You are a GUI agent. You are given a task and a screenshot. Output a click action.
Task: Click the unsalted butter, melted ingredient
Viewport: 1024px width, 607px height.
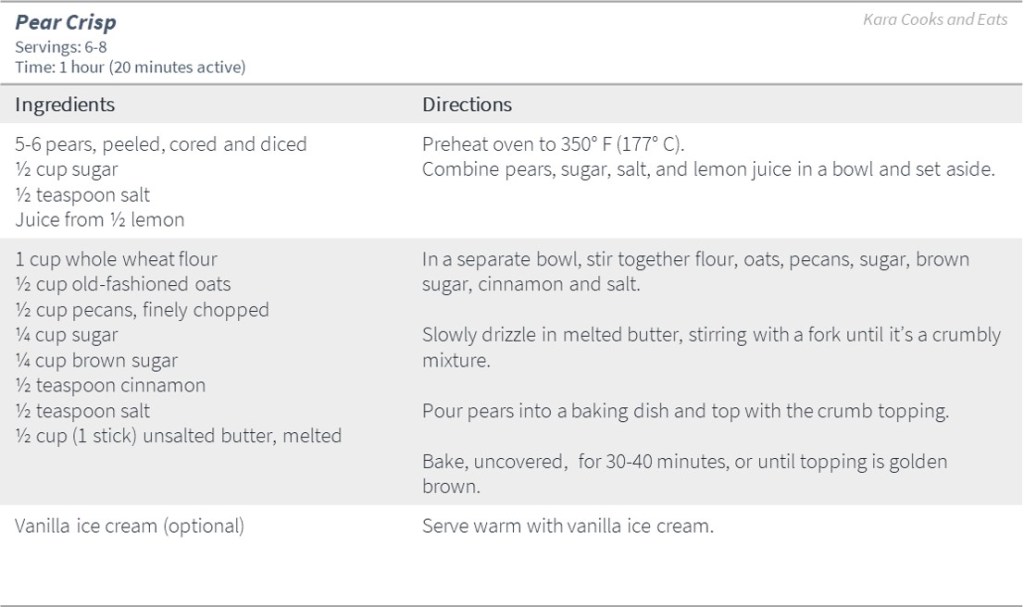[178, 436]
